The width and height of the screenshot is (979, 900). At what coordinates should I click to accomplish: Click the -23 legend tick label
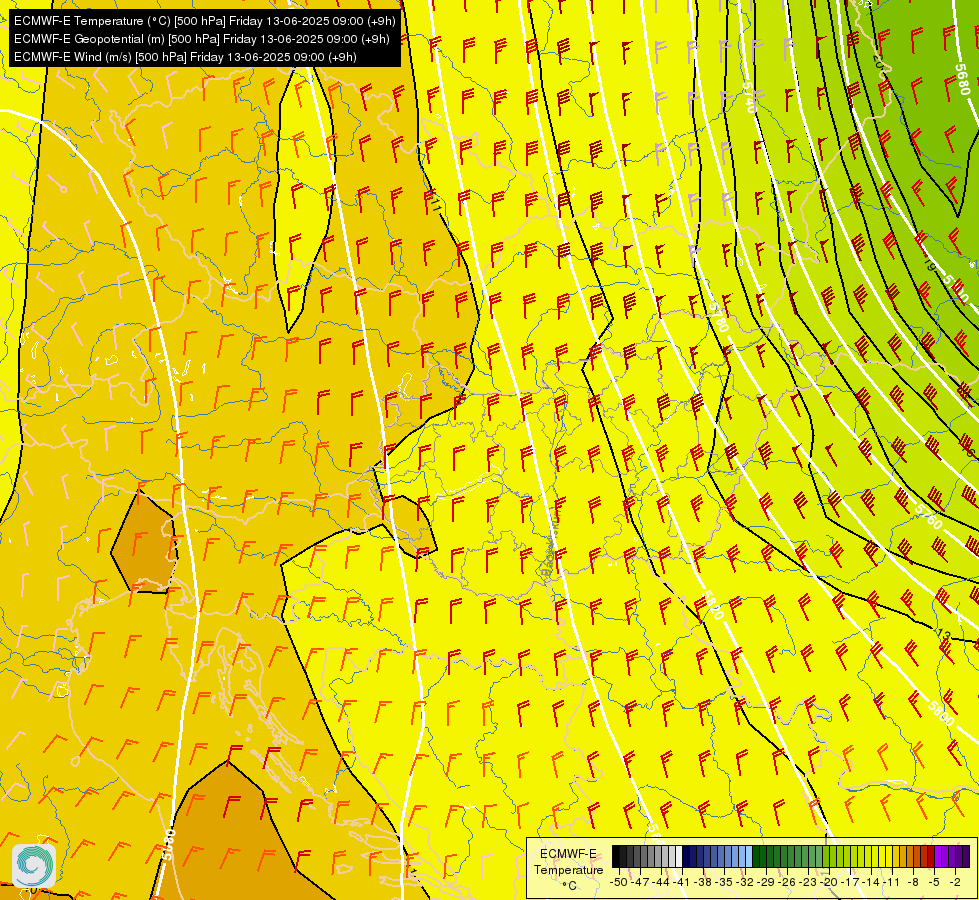point(809,882)
